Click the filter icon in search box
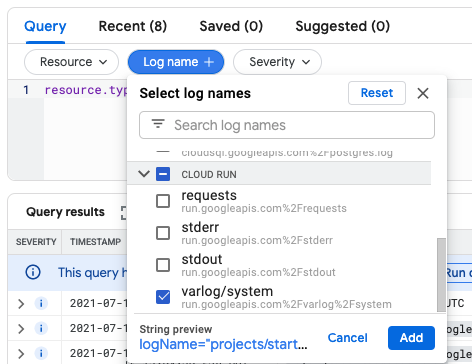This screenshot has width=472, height=364. [158, 124]
